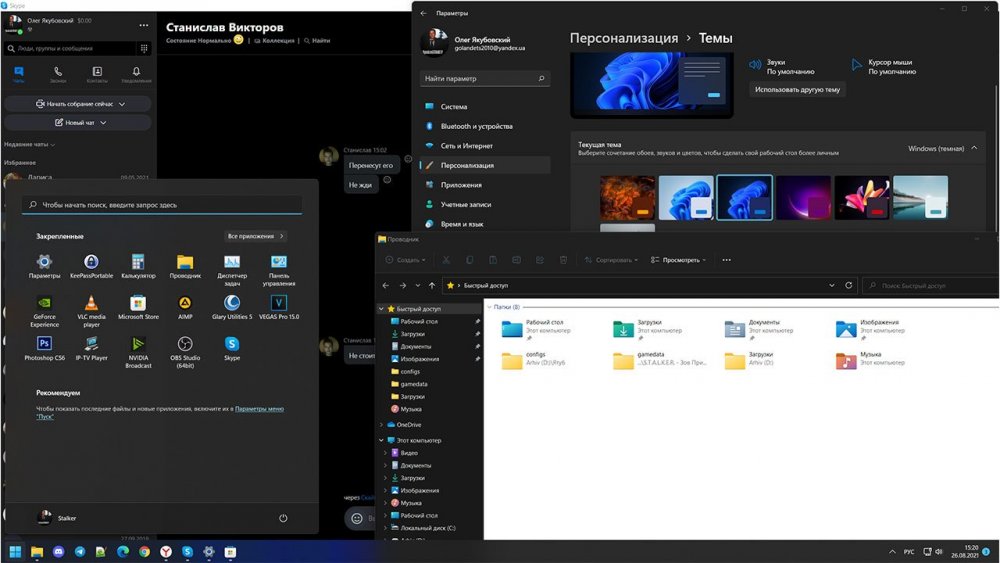Screen dimensions: 1000x563
Task: Open VLC media player from pinned apps
Action: [91, 303]
